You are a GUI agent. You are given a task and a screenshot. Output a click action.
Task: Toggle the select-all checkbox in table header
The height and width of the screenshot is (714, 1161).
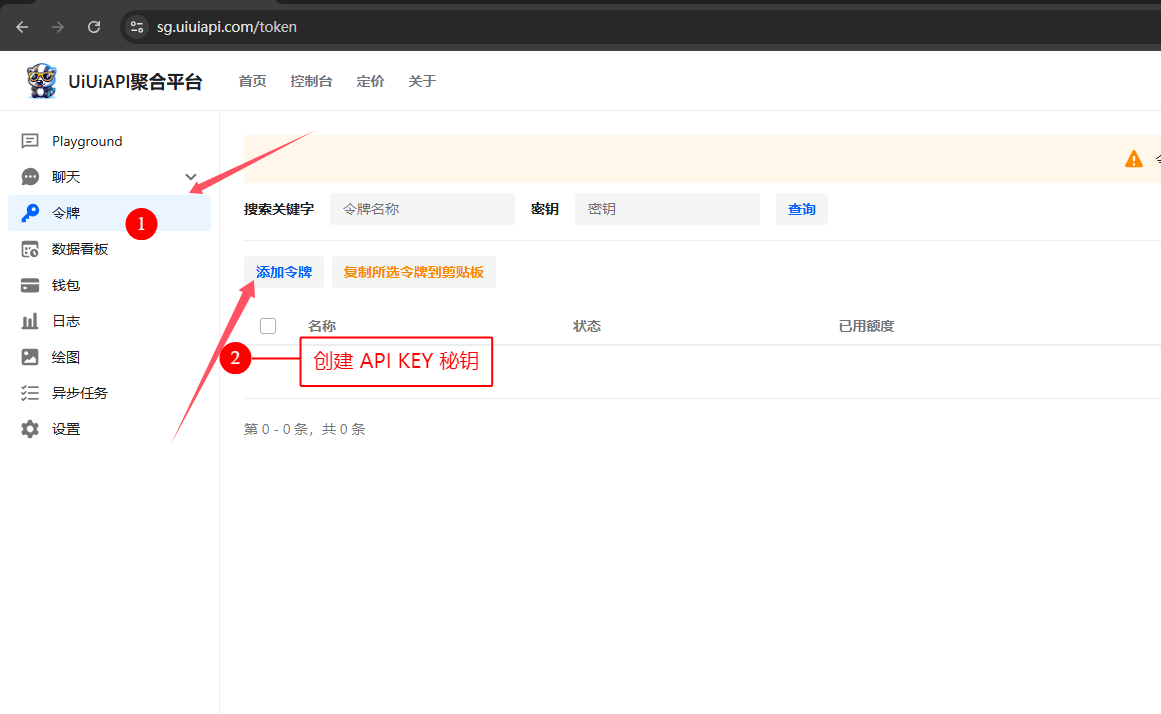point(268,326)
